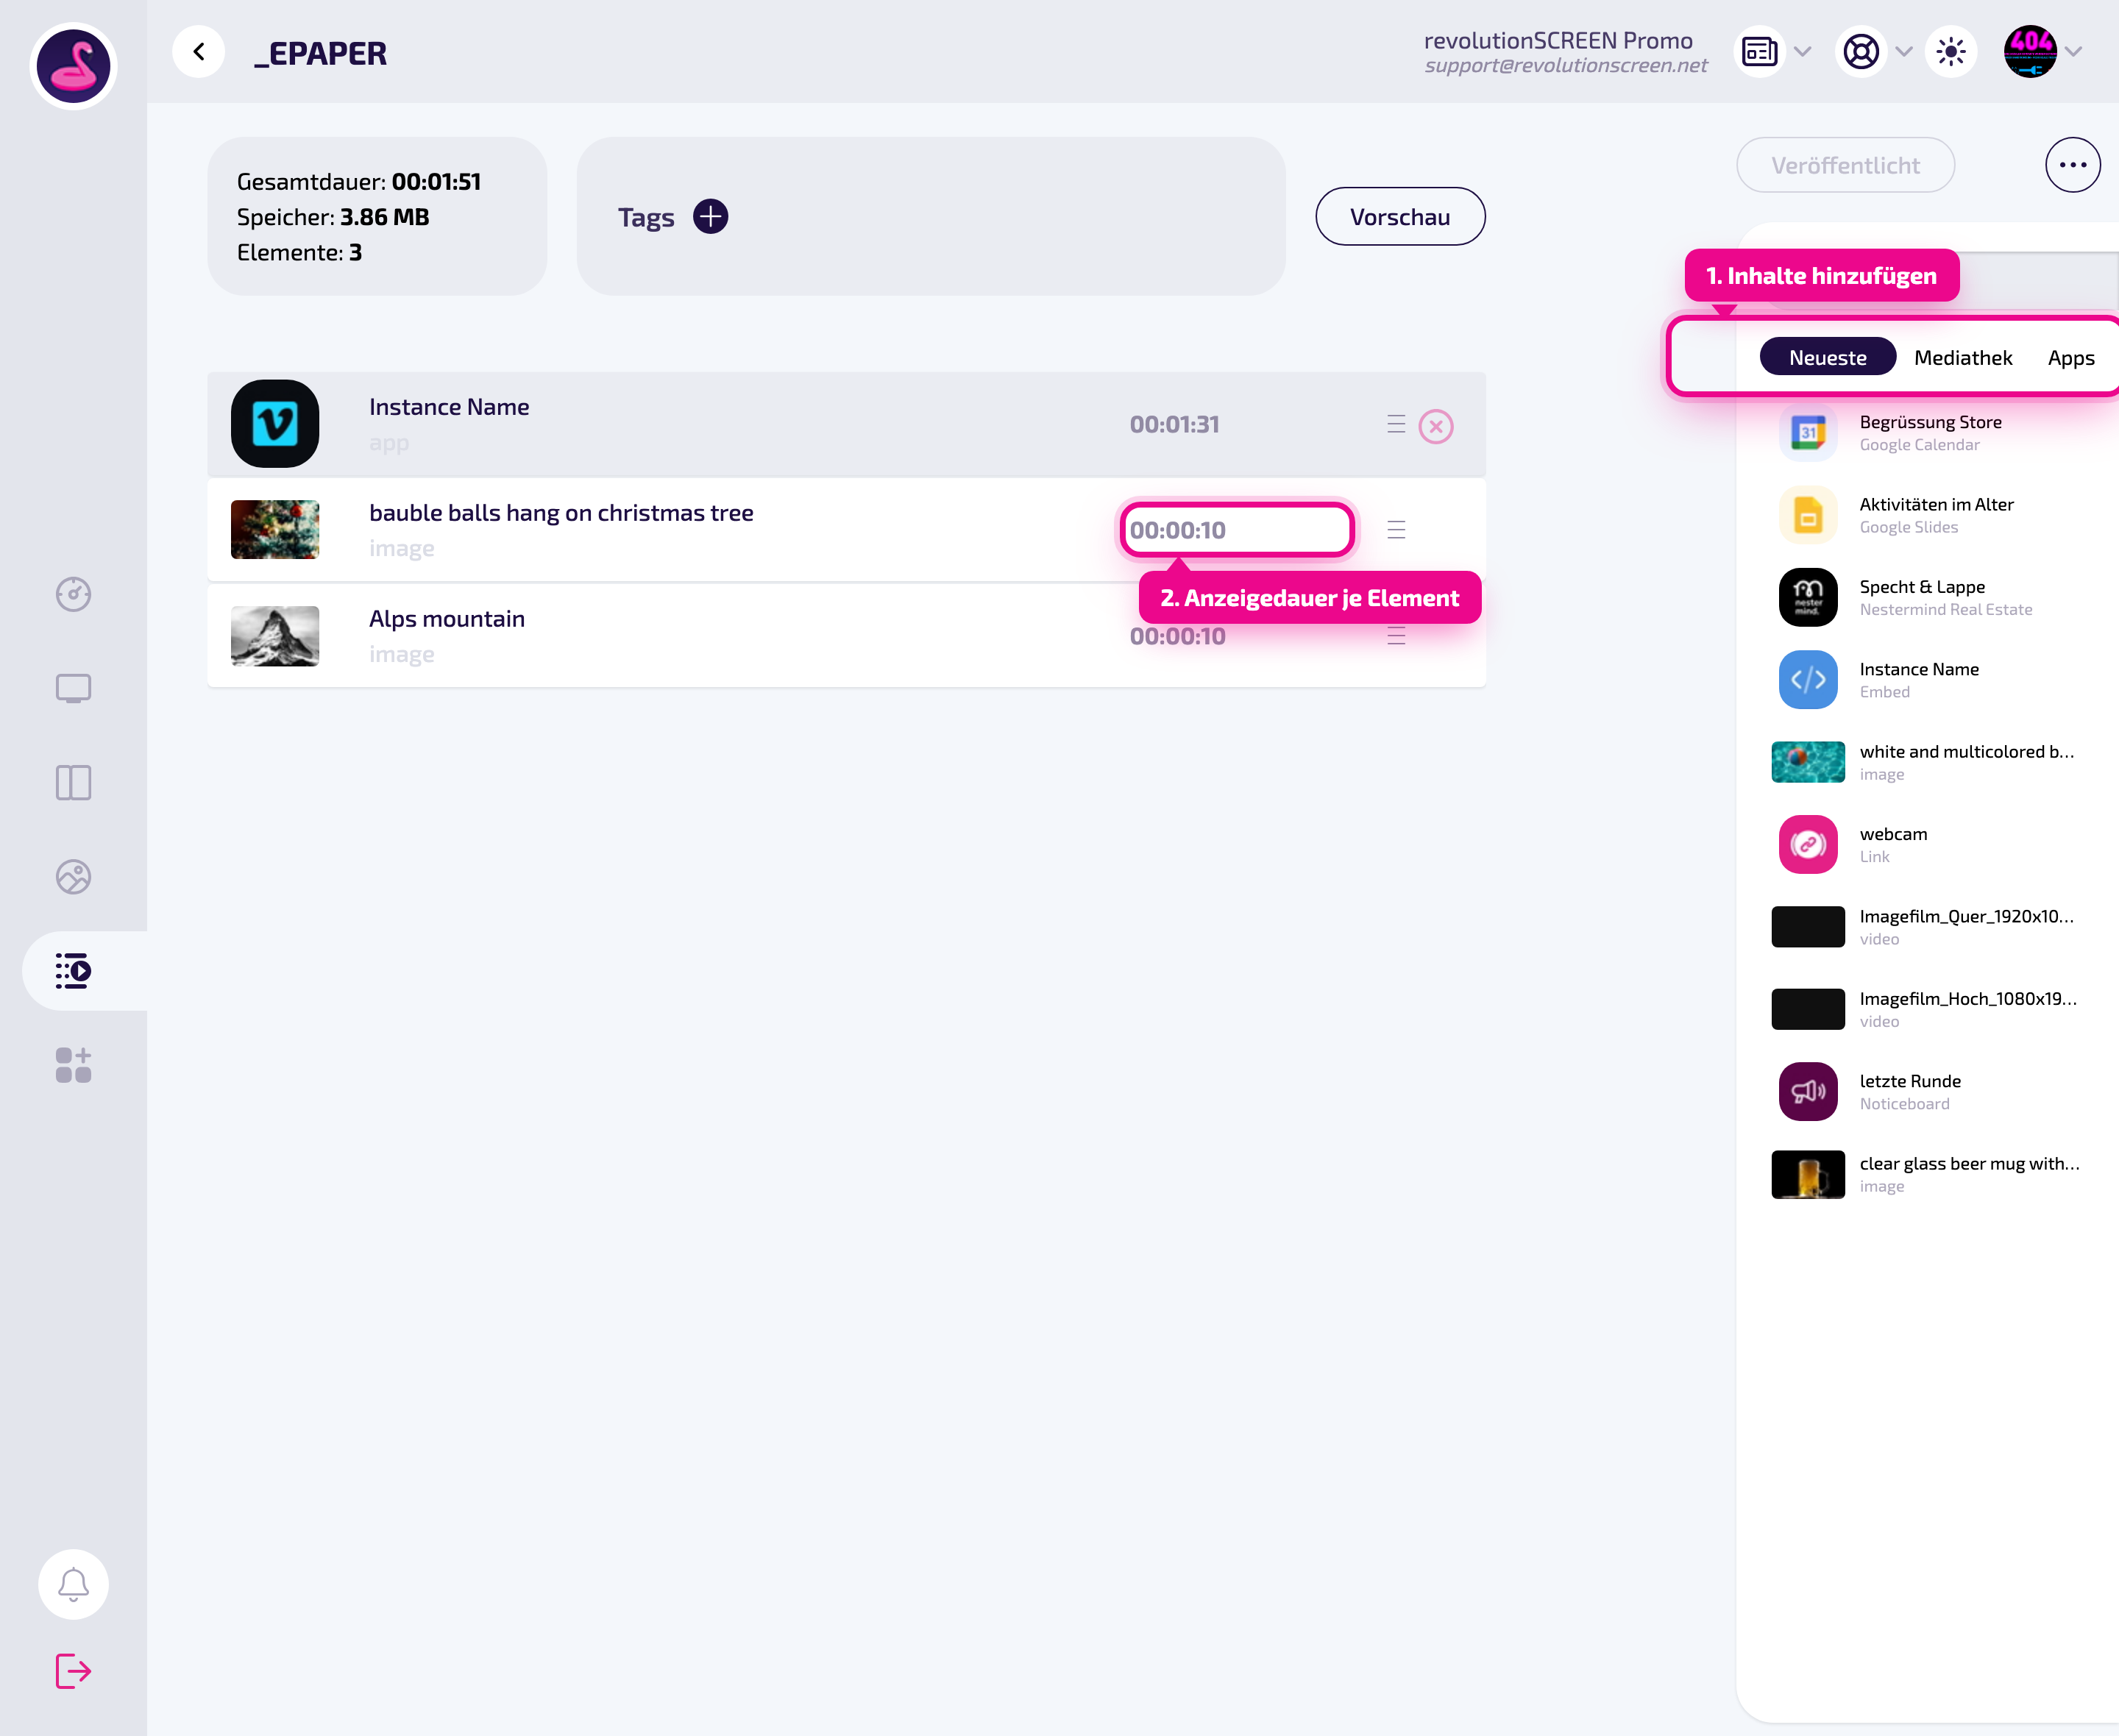Click the Gesamtdauer 00:01:51 value

(x=436, y=182)
